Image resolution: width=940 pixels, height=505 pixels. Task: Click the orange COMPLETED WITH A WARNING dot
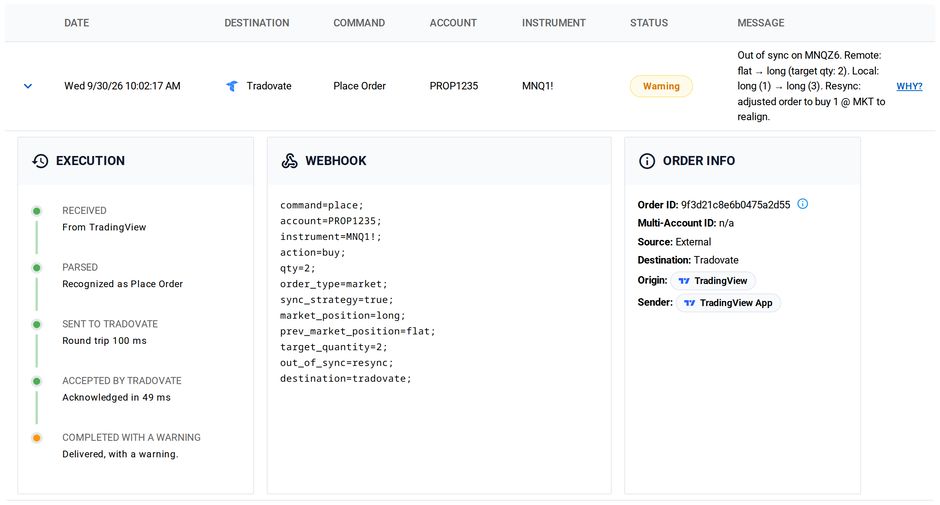click(37, 438)
